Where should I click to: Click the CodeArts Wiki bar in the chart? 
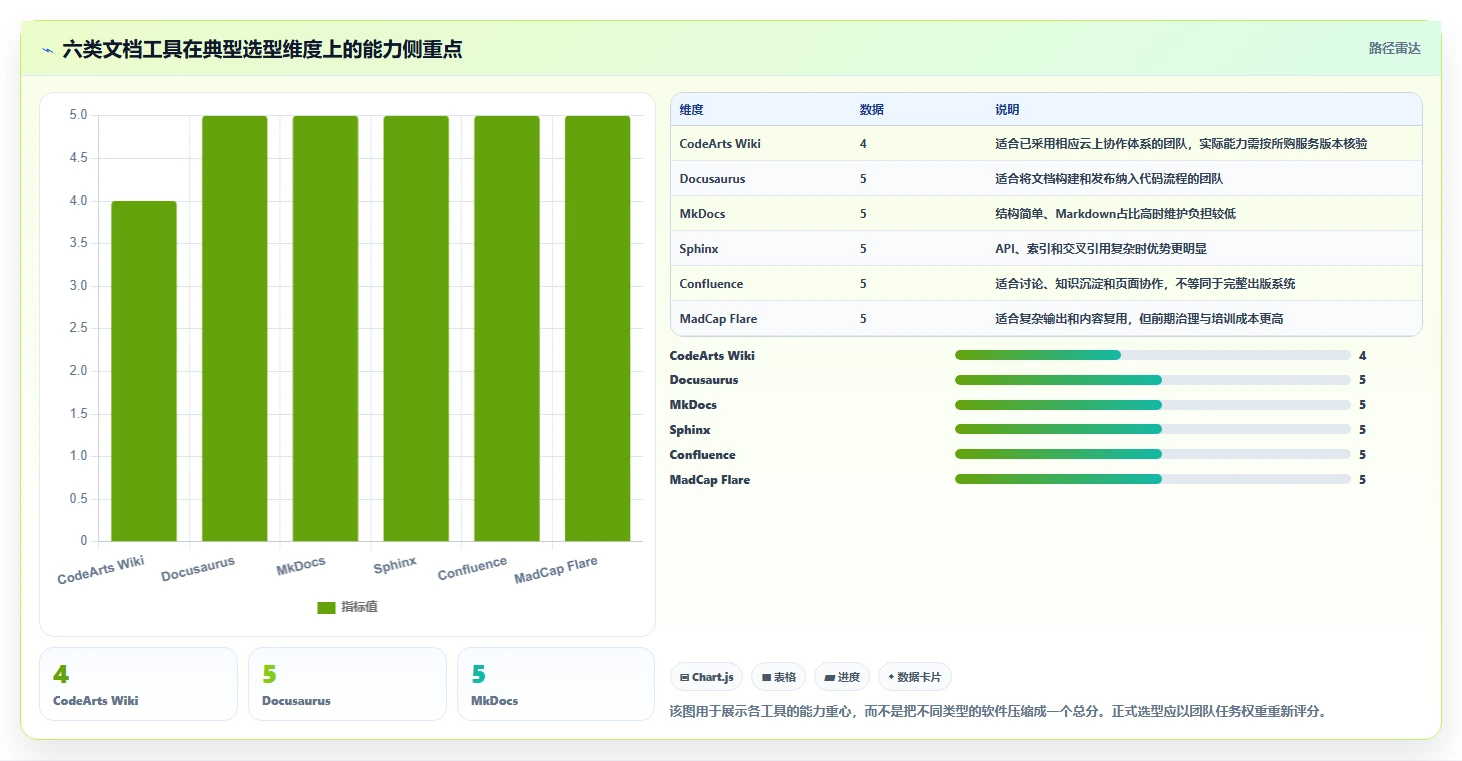144,371
